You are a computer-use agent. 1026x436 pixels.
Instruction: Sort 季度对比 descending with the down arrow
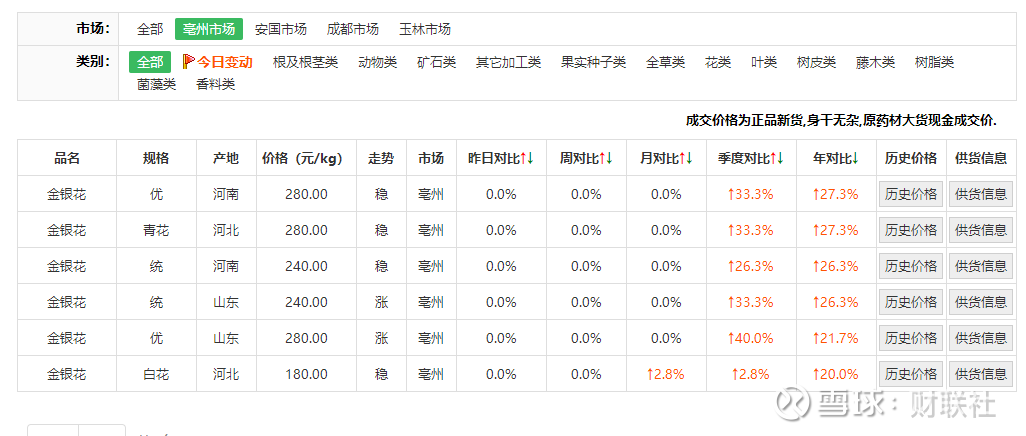[780, 158]
